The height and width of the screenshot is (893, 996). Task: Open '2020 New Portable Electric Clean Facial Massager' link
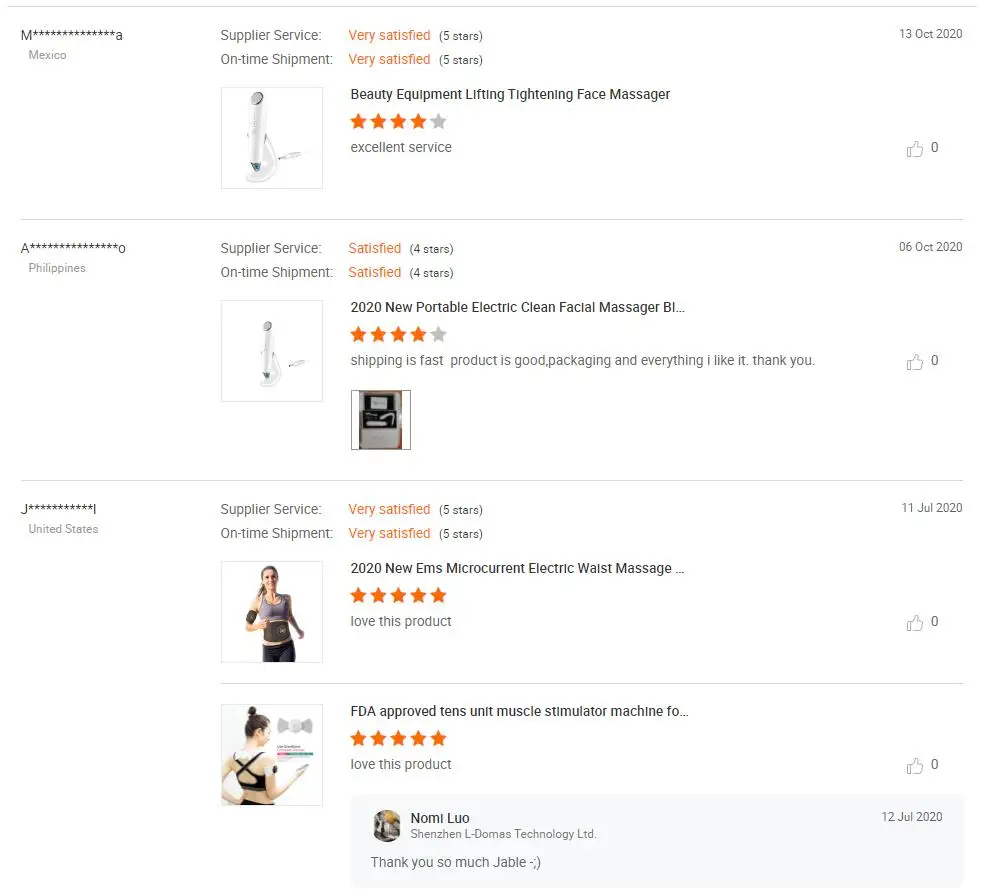point(517,308)
